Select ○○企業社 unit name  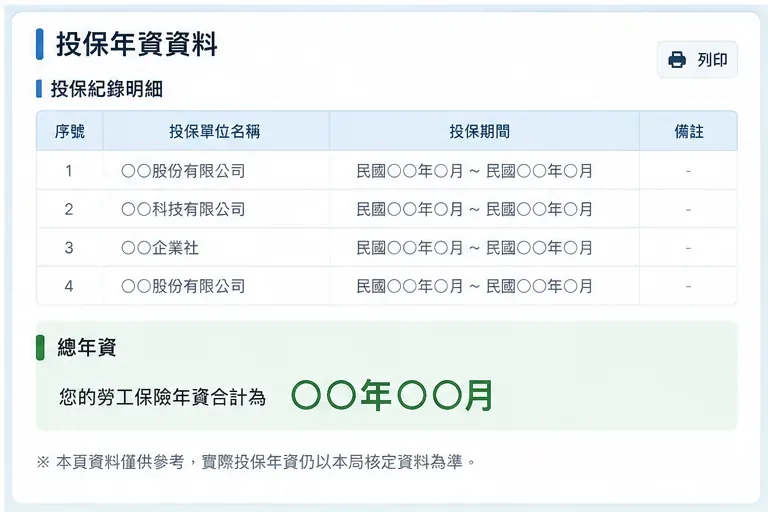(x=160, y=247)
